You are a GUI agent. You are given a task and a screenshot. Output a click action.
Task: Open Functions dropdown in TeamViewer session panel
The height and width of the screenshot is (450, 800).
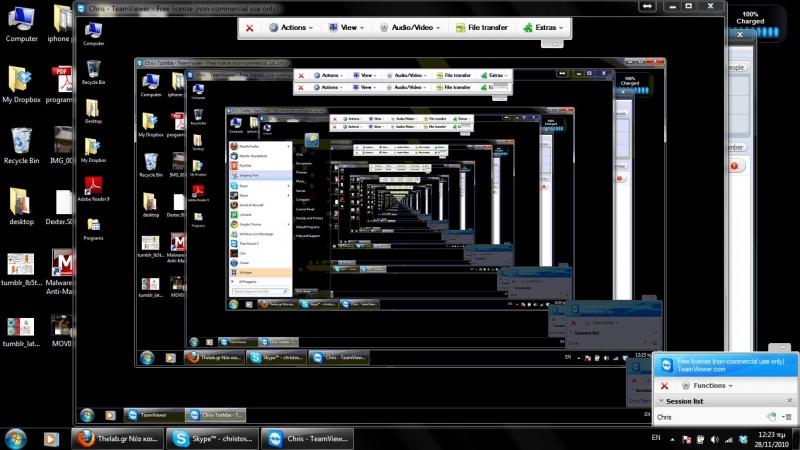(708, 386)
